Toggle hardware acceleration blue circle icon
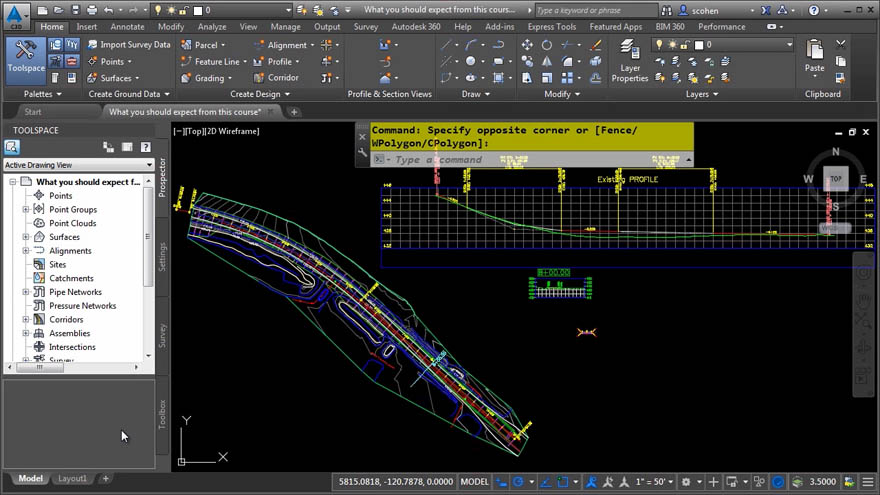The image size is (880, 495). (778, 482)
